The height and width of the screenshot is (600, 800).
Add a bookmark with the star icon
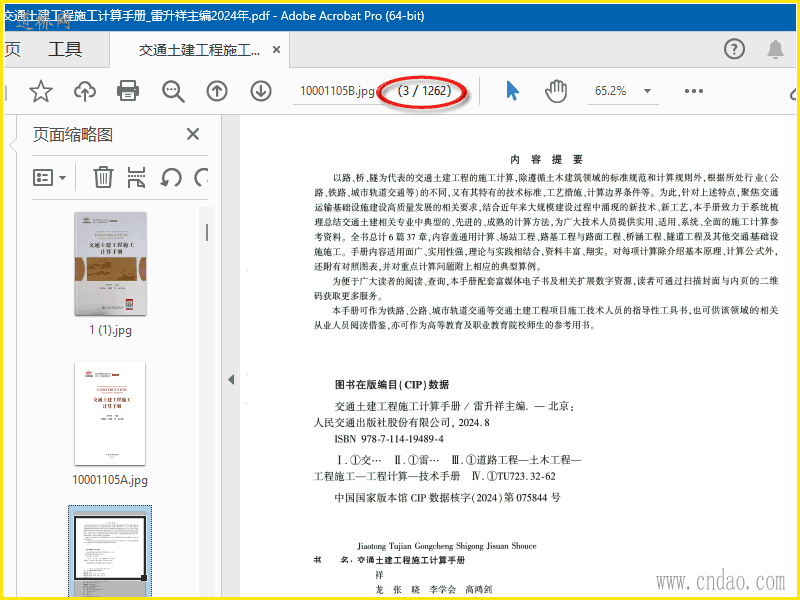[41, 91]
